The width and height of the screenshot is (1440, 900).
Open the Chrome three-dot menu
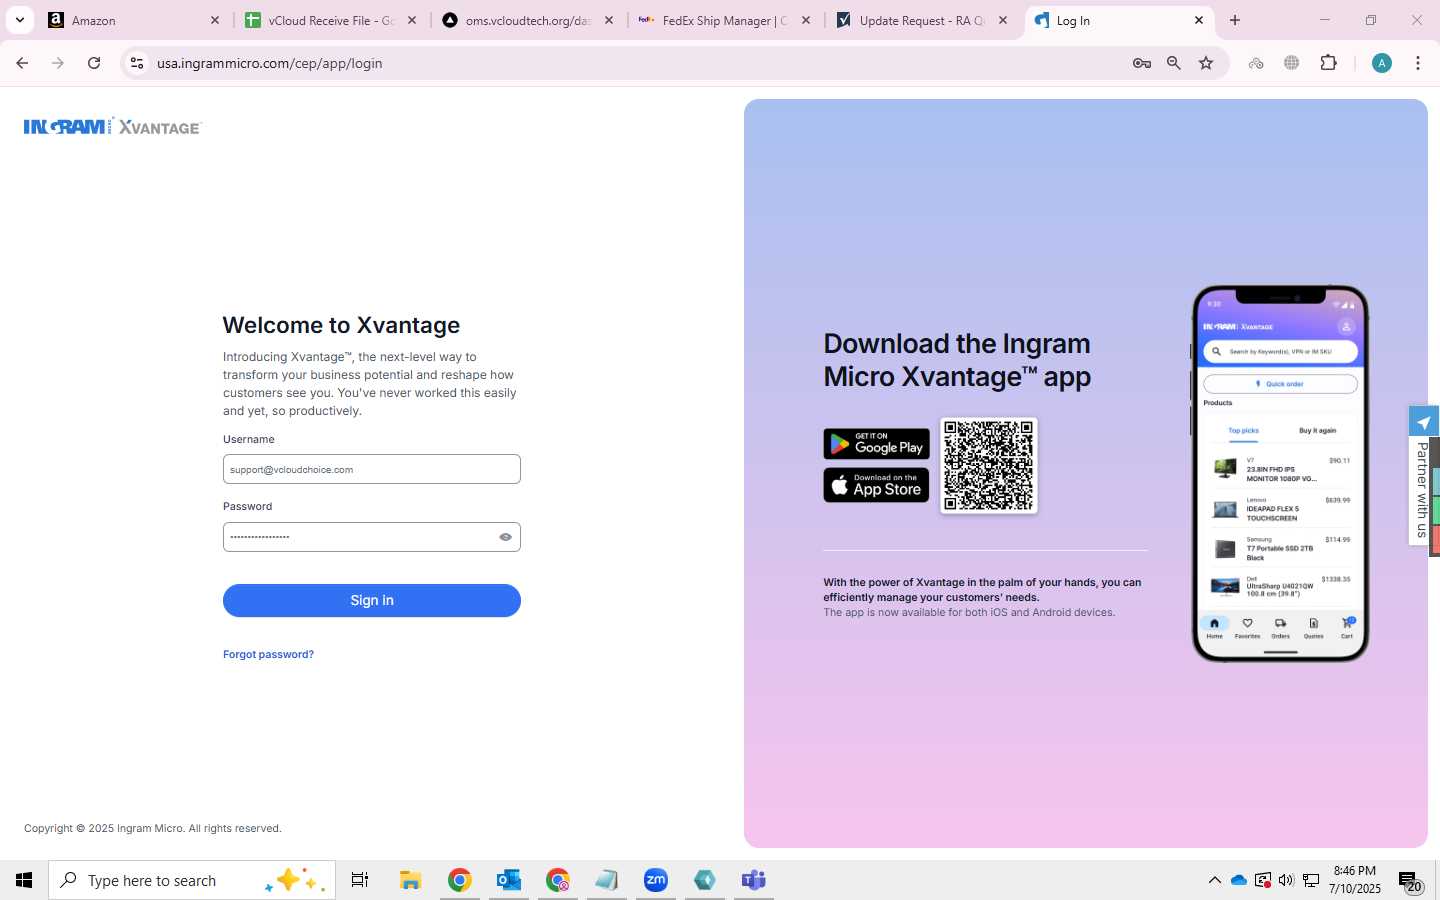point(1418,63)
